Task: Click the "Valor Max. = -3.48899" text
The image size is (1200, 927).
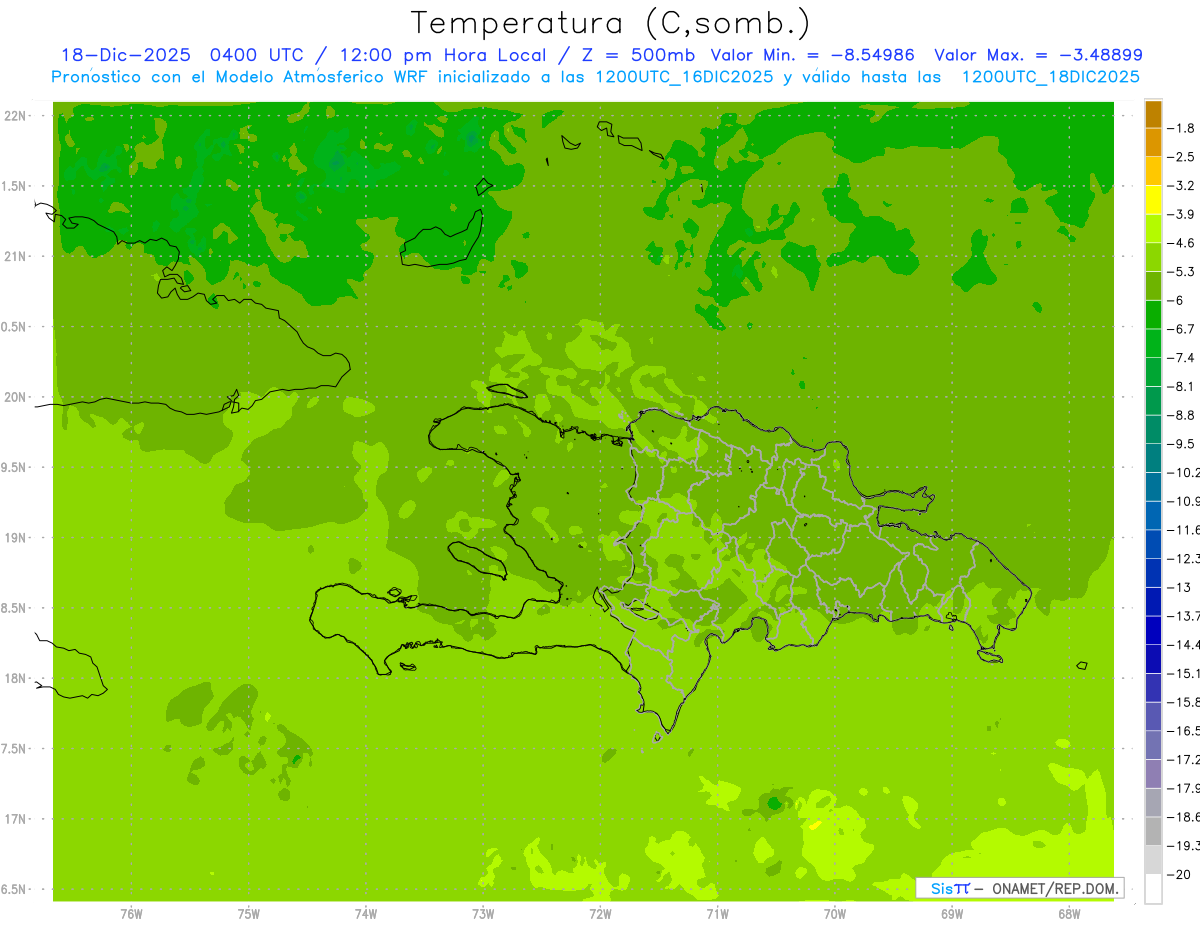Action: click(1038, 55)
